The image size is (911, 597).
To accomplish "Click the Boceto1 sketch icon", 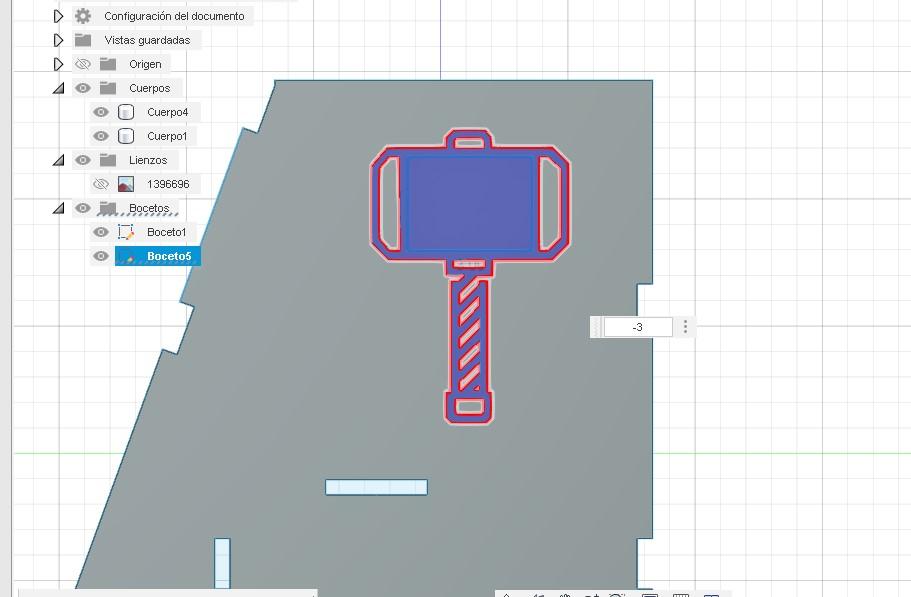I will coord(126,232).
